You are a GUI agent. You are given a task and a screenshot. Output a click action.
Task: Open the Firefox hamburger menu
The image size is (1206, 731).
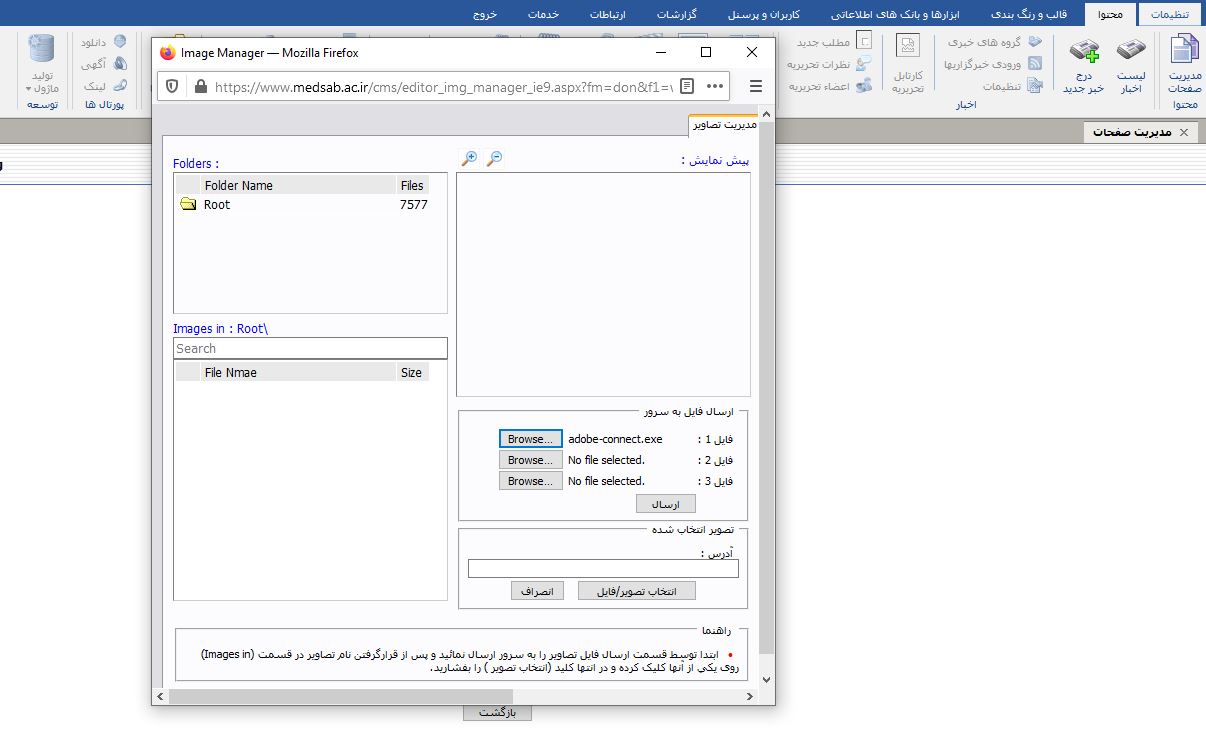click(x=756, y=86)
